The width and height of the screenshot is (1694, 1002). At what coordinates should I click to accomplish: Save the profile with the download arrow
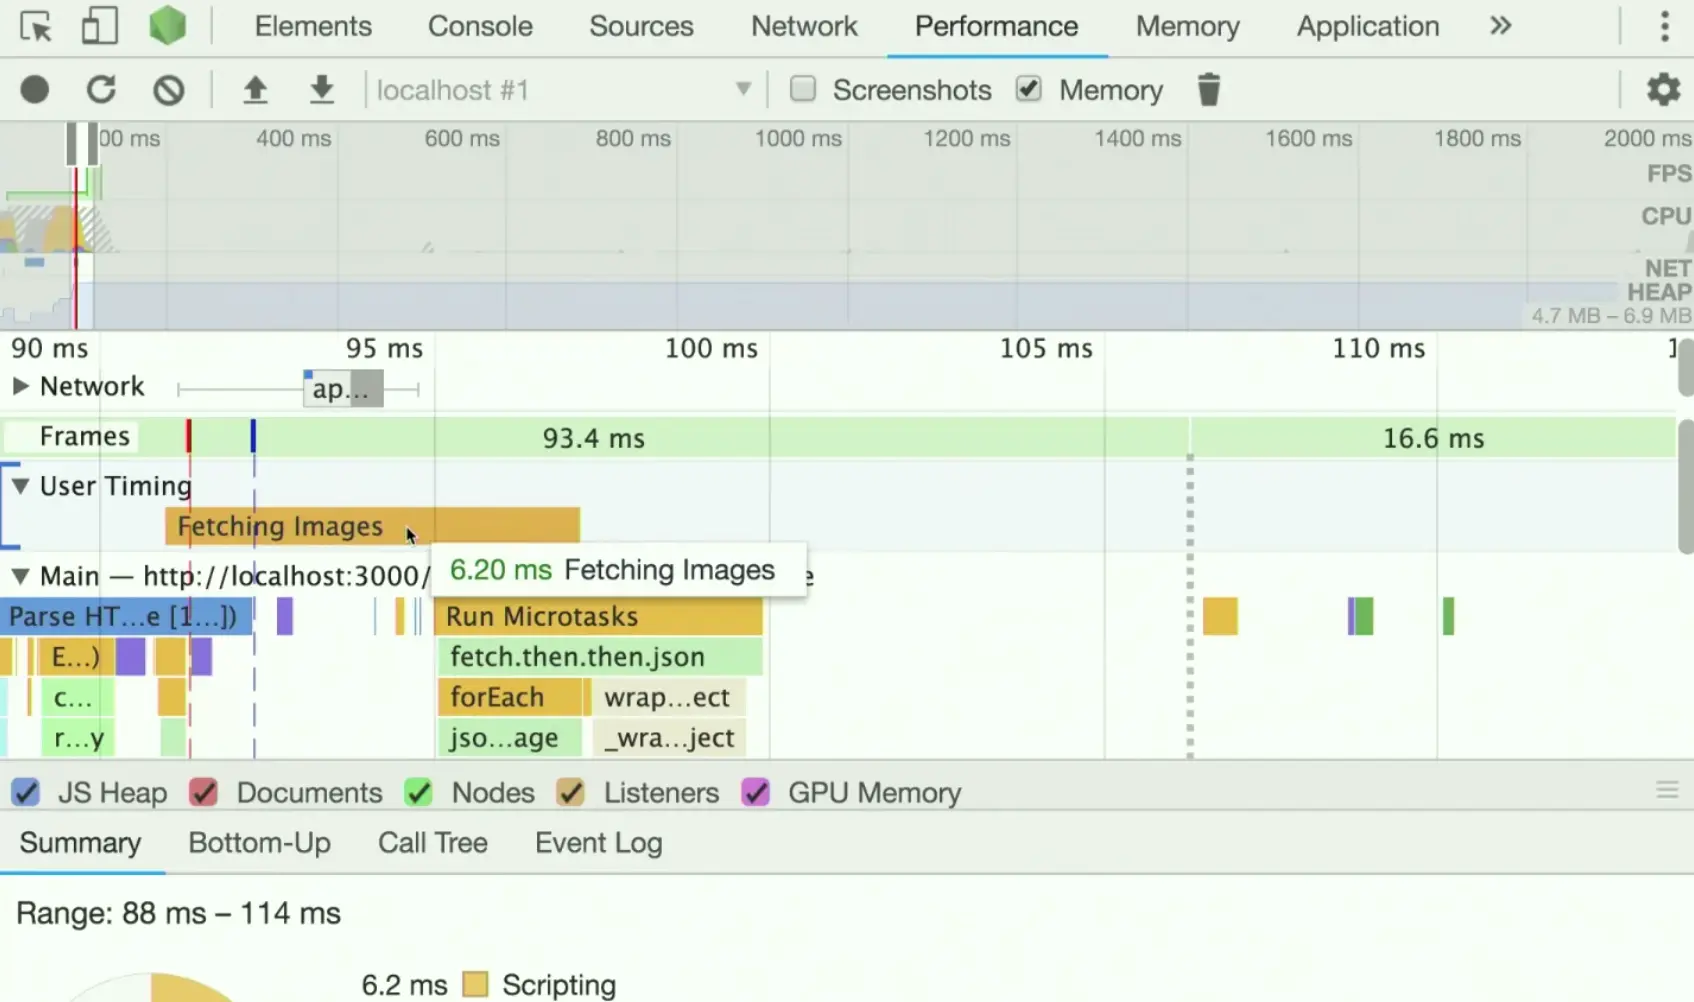[x=321, y=90]
